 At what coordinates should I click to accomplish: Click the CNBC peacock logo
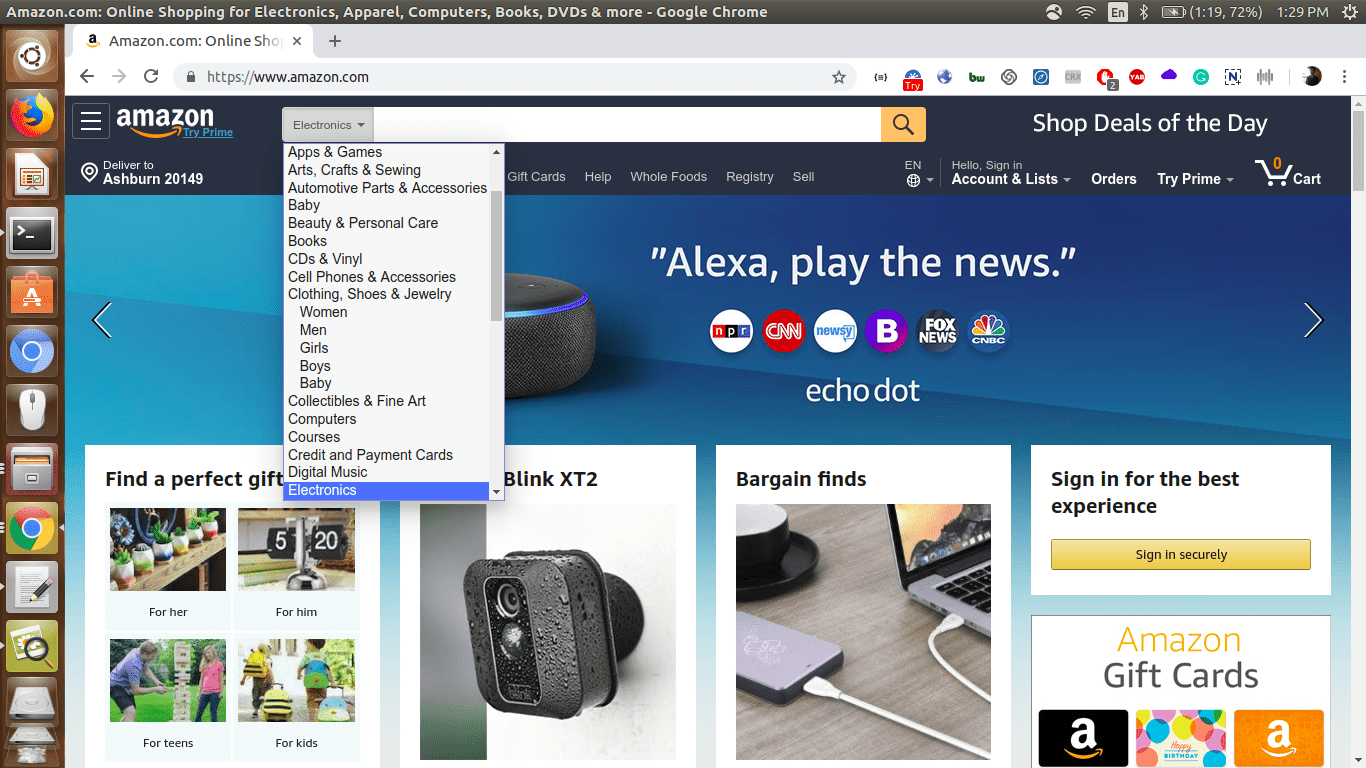pyautogui.click(x=988, y=331)
